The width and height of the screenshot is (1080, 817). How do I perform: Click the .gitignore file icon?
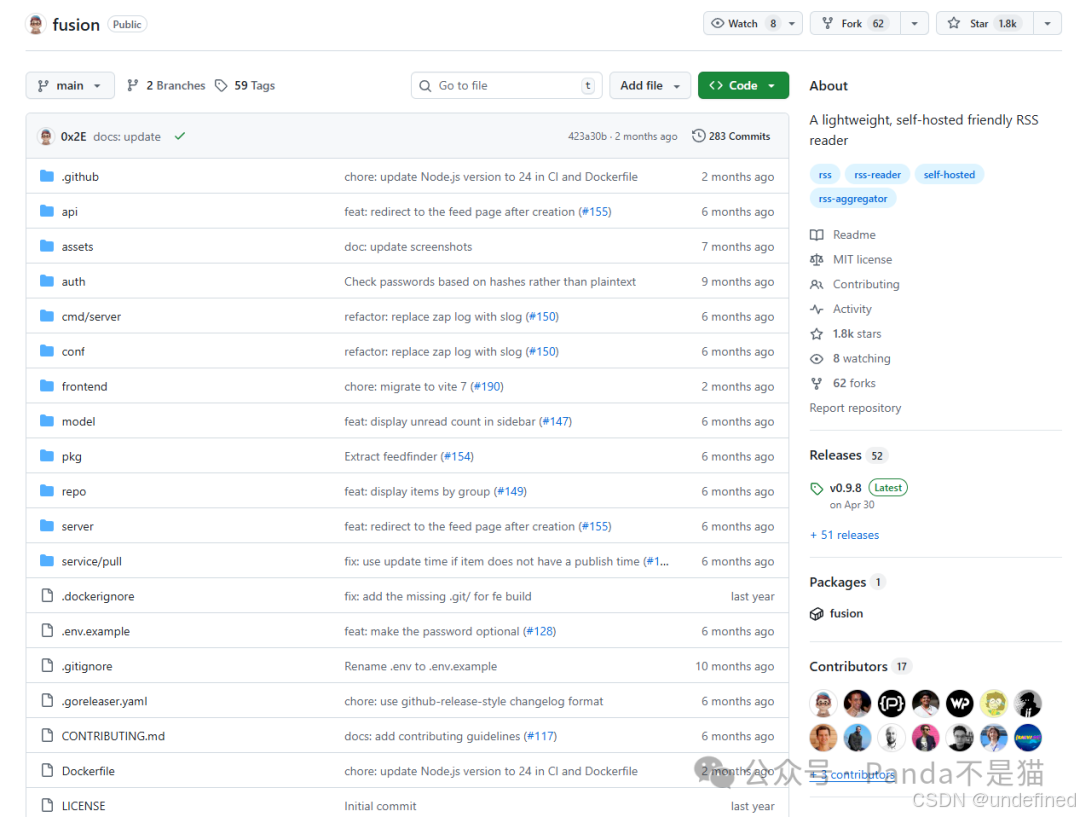(47, 665)
